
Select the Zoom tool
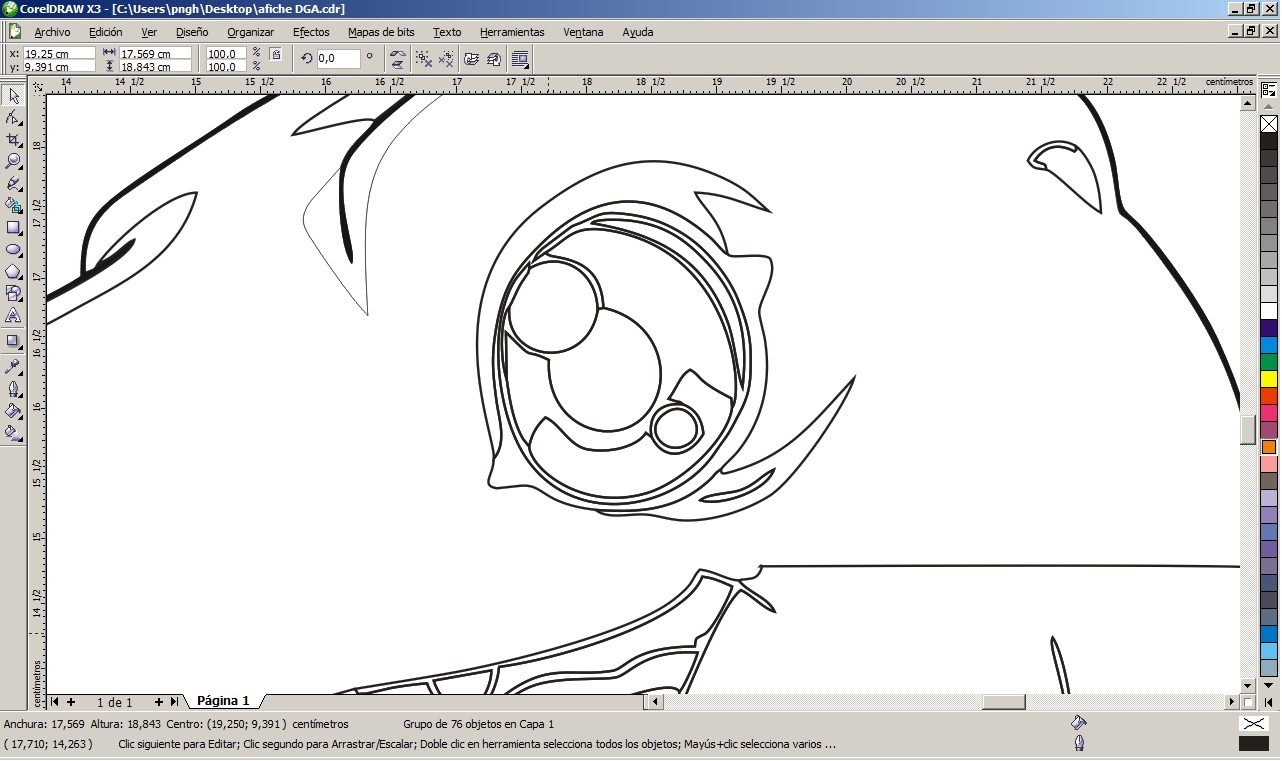pos(14,161)
